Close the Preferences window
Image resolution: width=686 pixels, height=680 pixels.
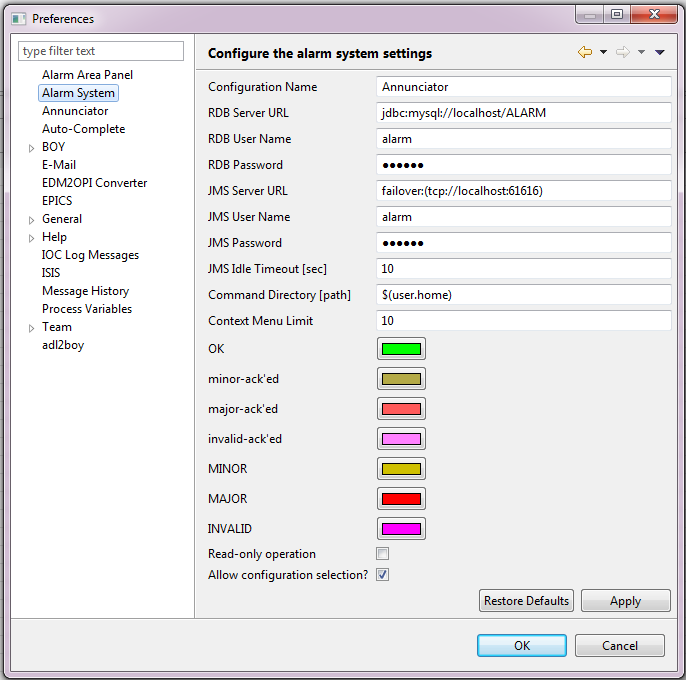[654, 14]
